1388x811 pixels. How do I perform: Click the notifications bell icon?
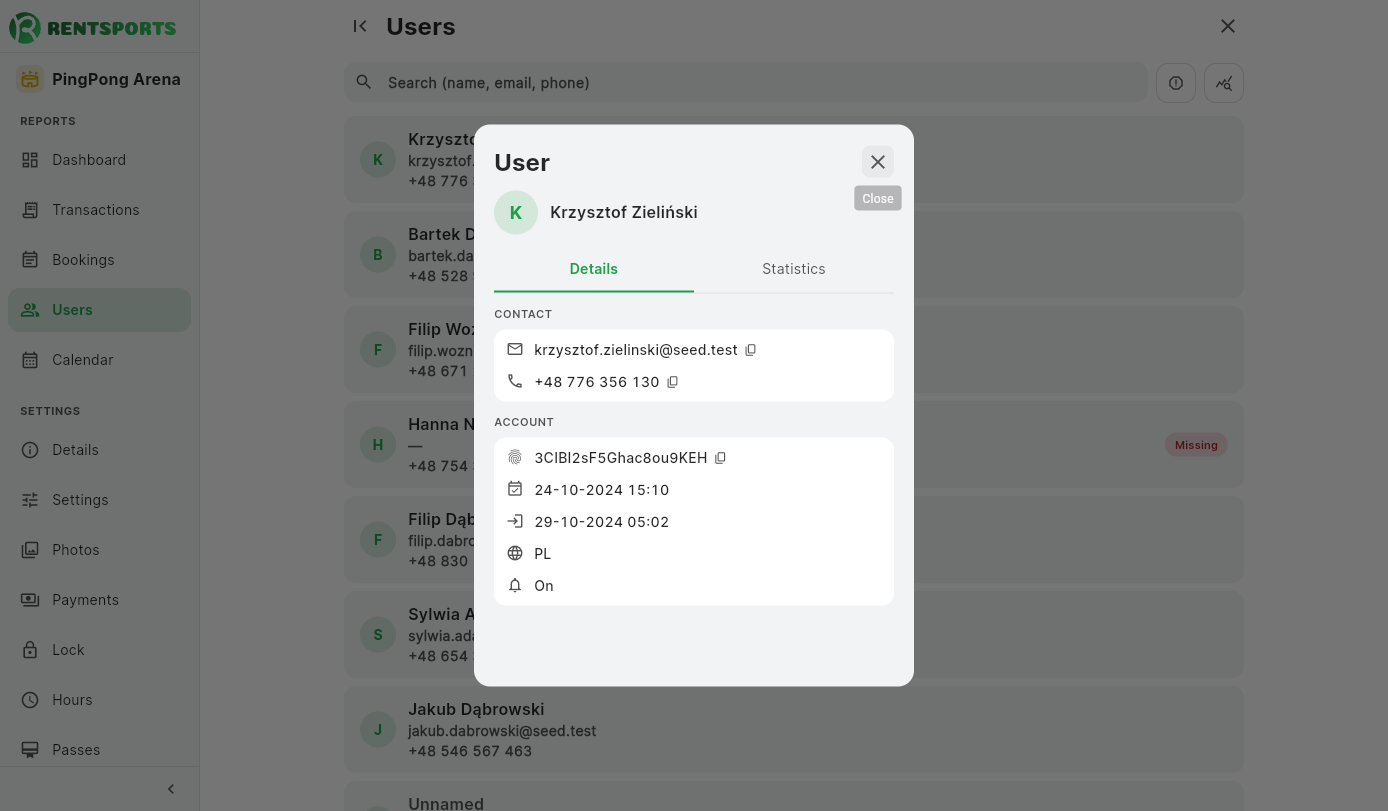pos(515,585)
